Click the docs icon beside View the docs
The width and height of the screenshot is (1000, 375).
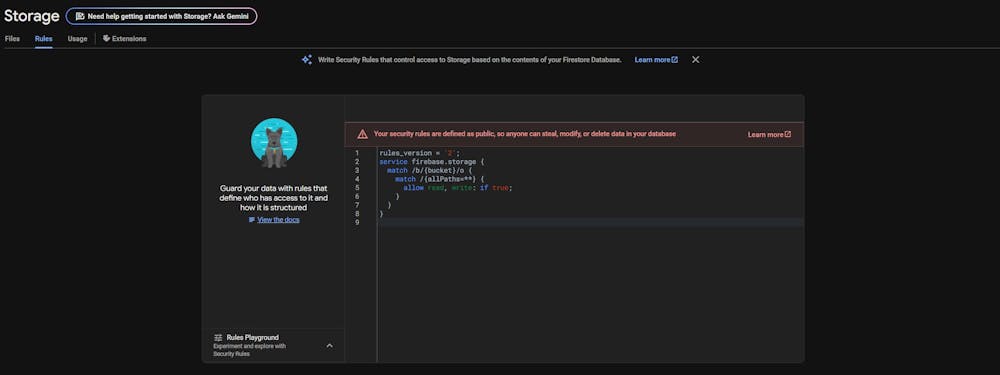point(252,219)
